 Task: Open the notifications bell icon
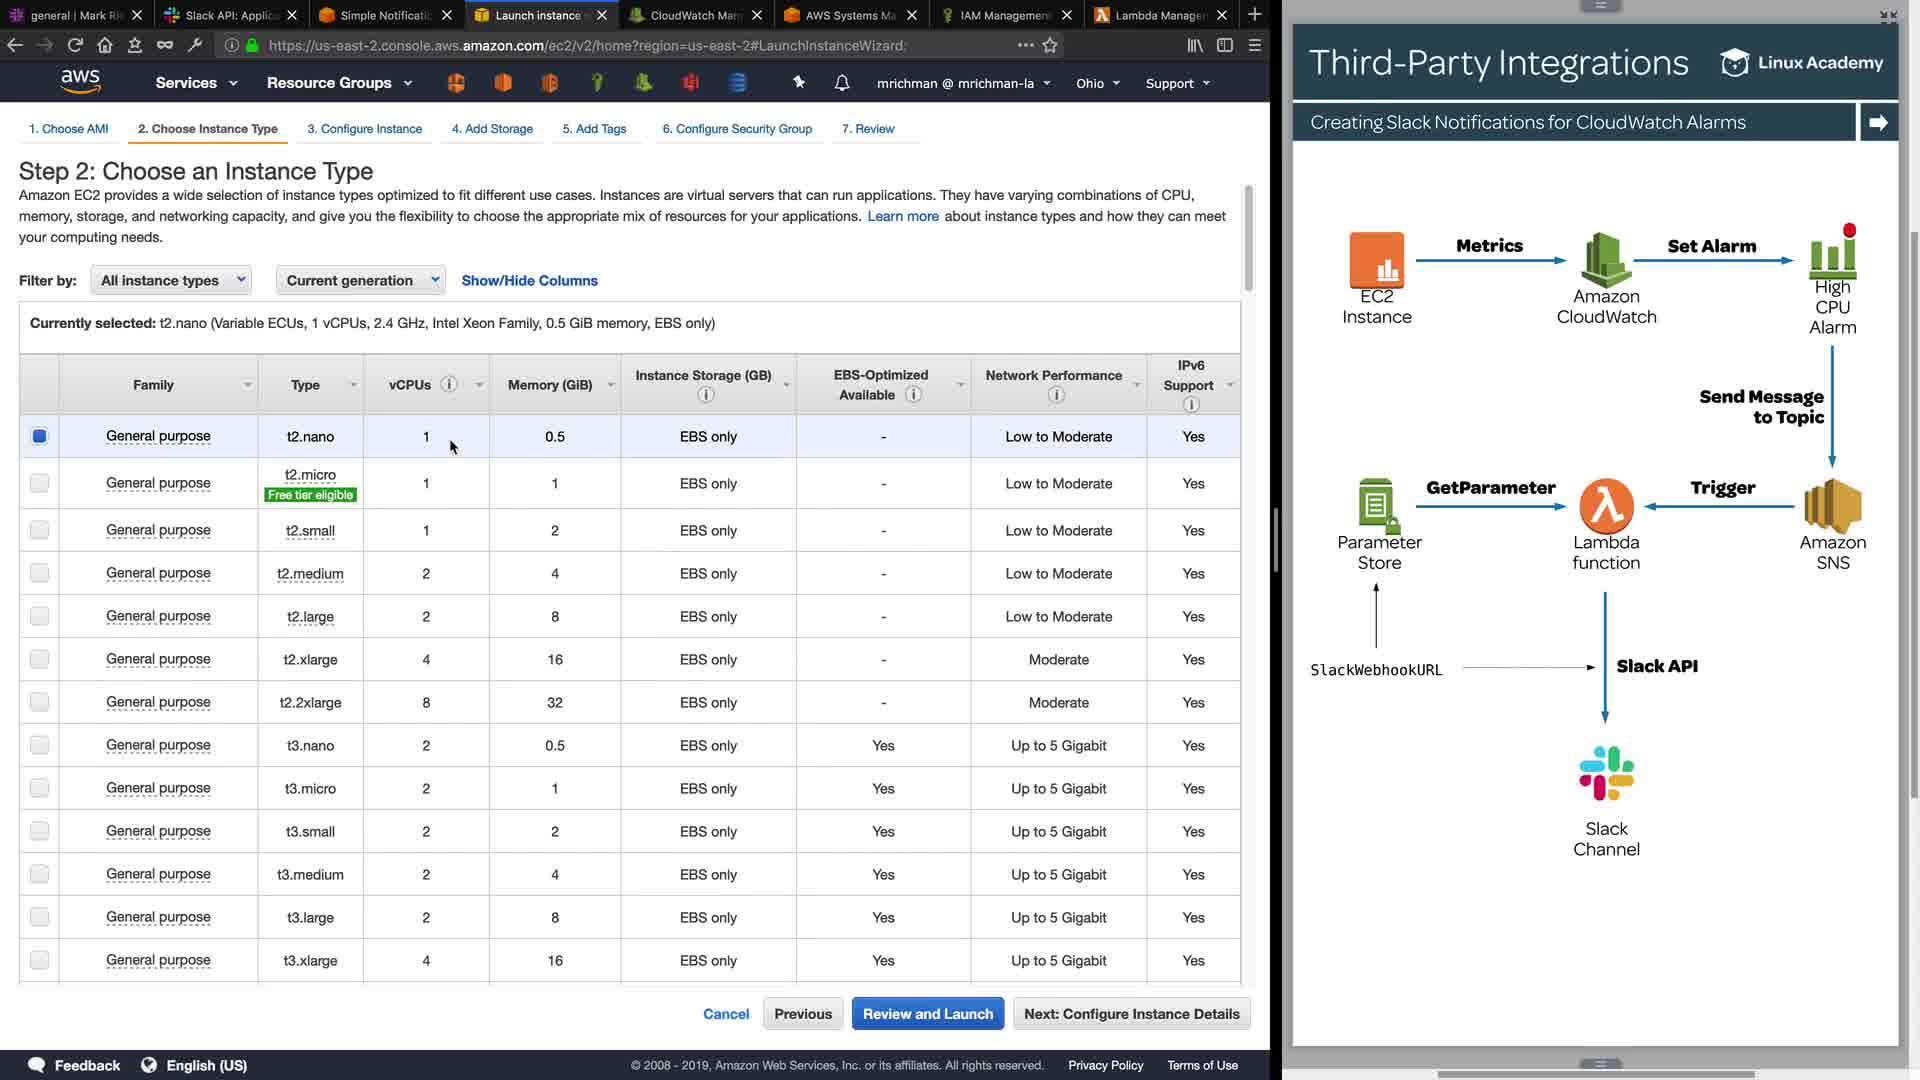coord(842,83)
